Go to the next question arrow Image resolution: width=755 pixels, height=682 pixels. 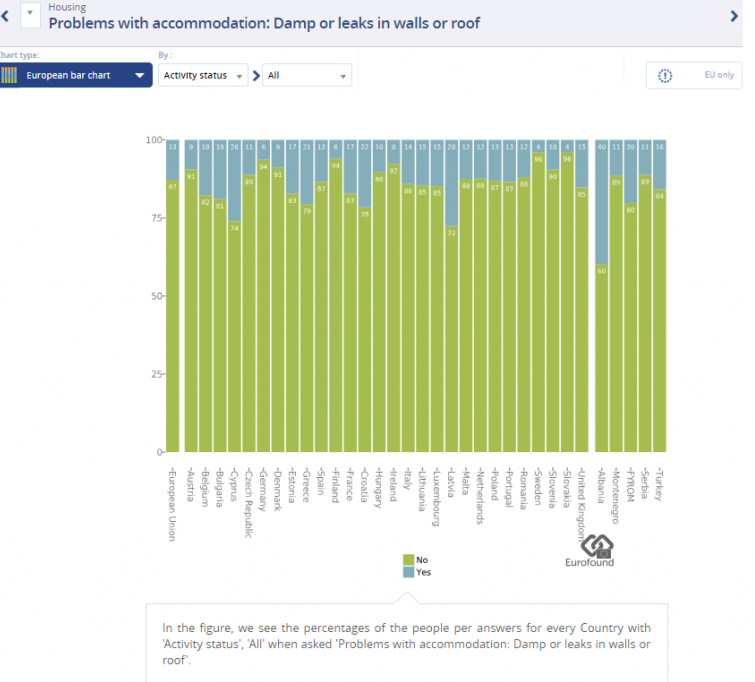pyautogui.click(x=735, y=15)
